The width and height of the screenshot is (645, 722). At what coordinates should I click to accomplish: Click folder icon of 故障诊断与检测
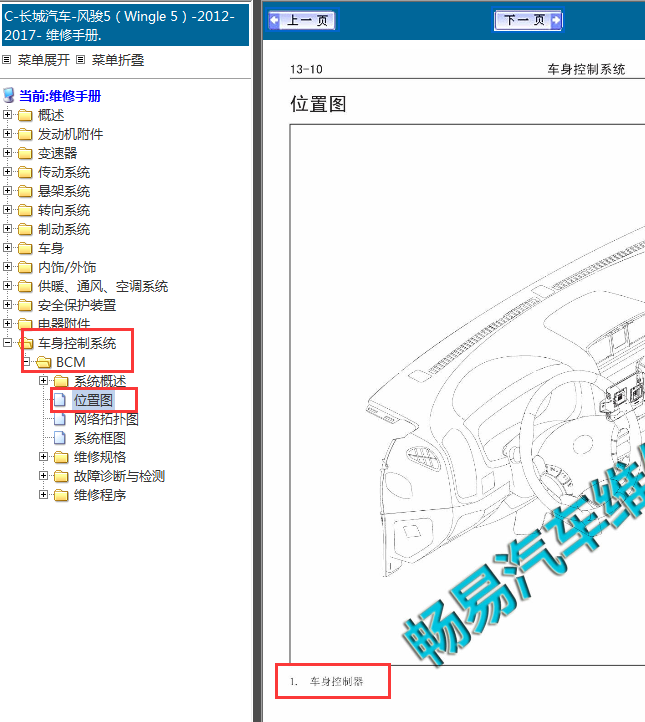[x=61, y=476]
